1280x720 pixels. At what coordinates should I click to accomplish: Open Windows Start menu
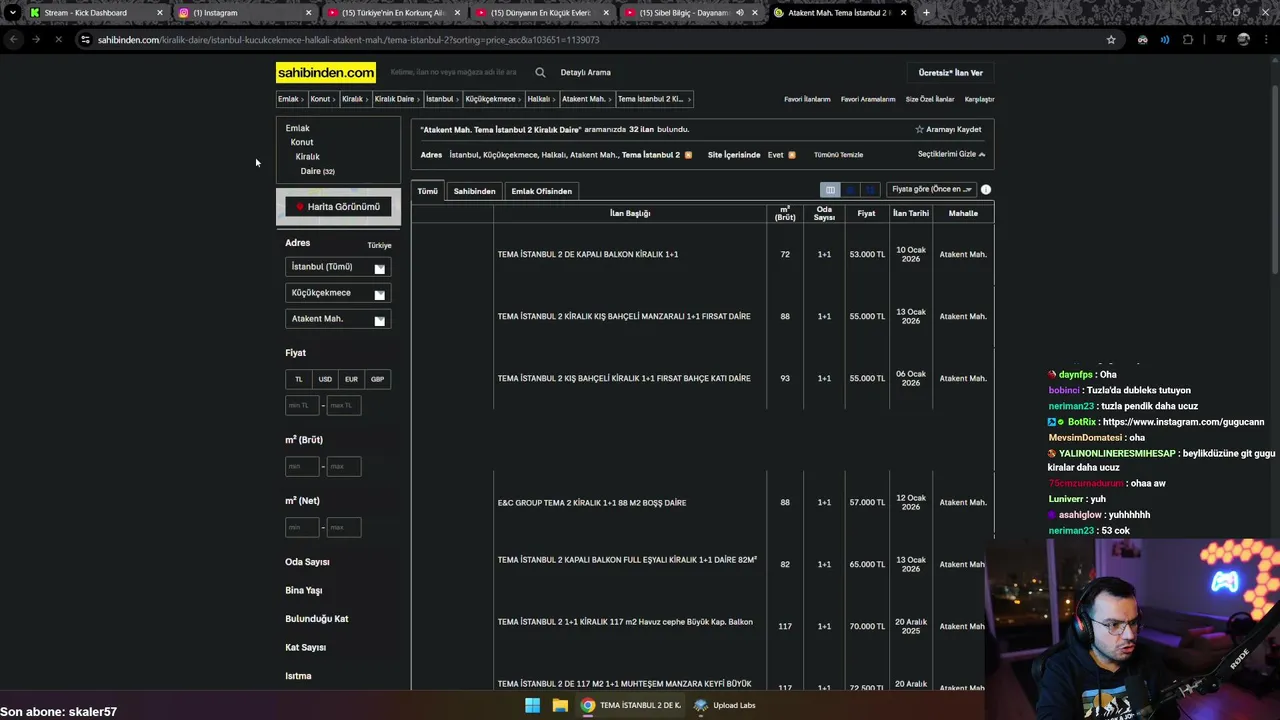(532, 705)
